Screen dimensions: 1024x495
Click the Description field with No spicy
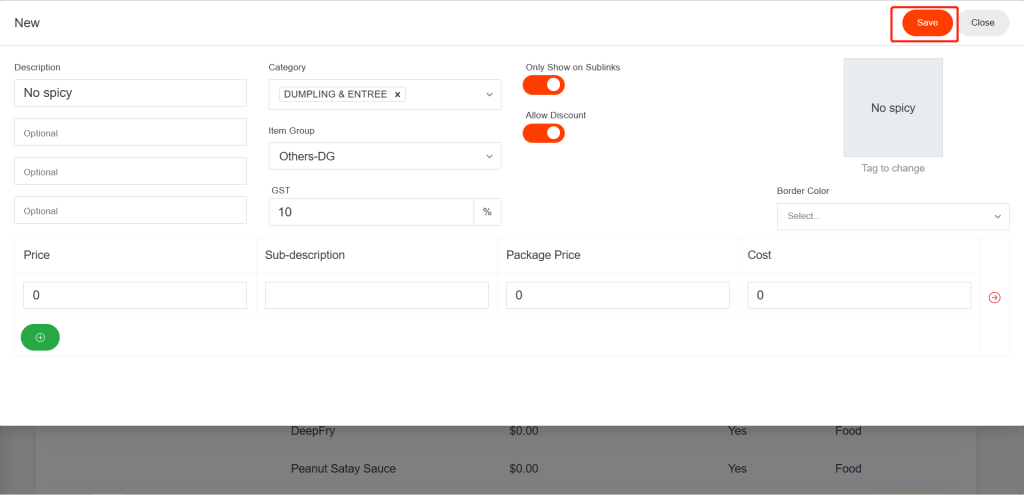130,93
